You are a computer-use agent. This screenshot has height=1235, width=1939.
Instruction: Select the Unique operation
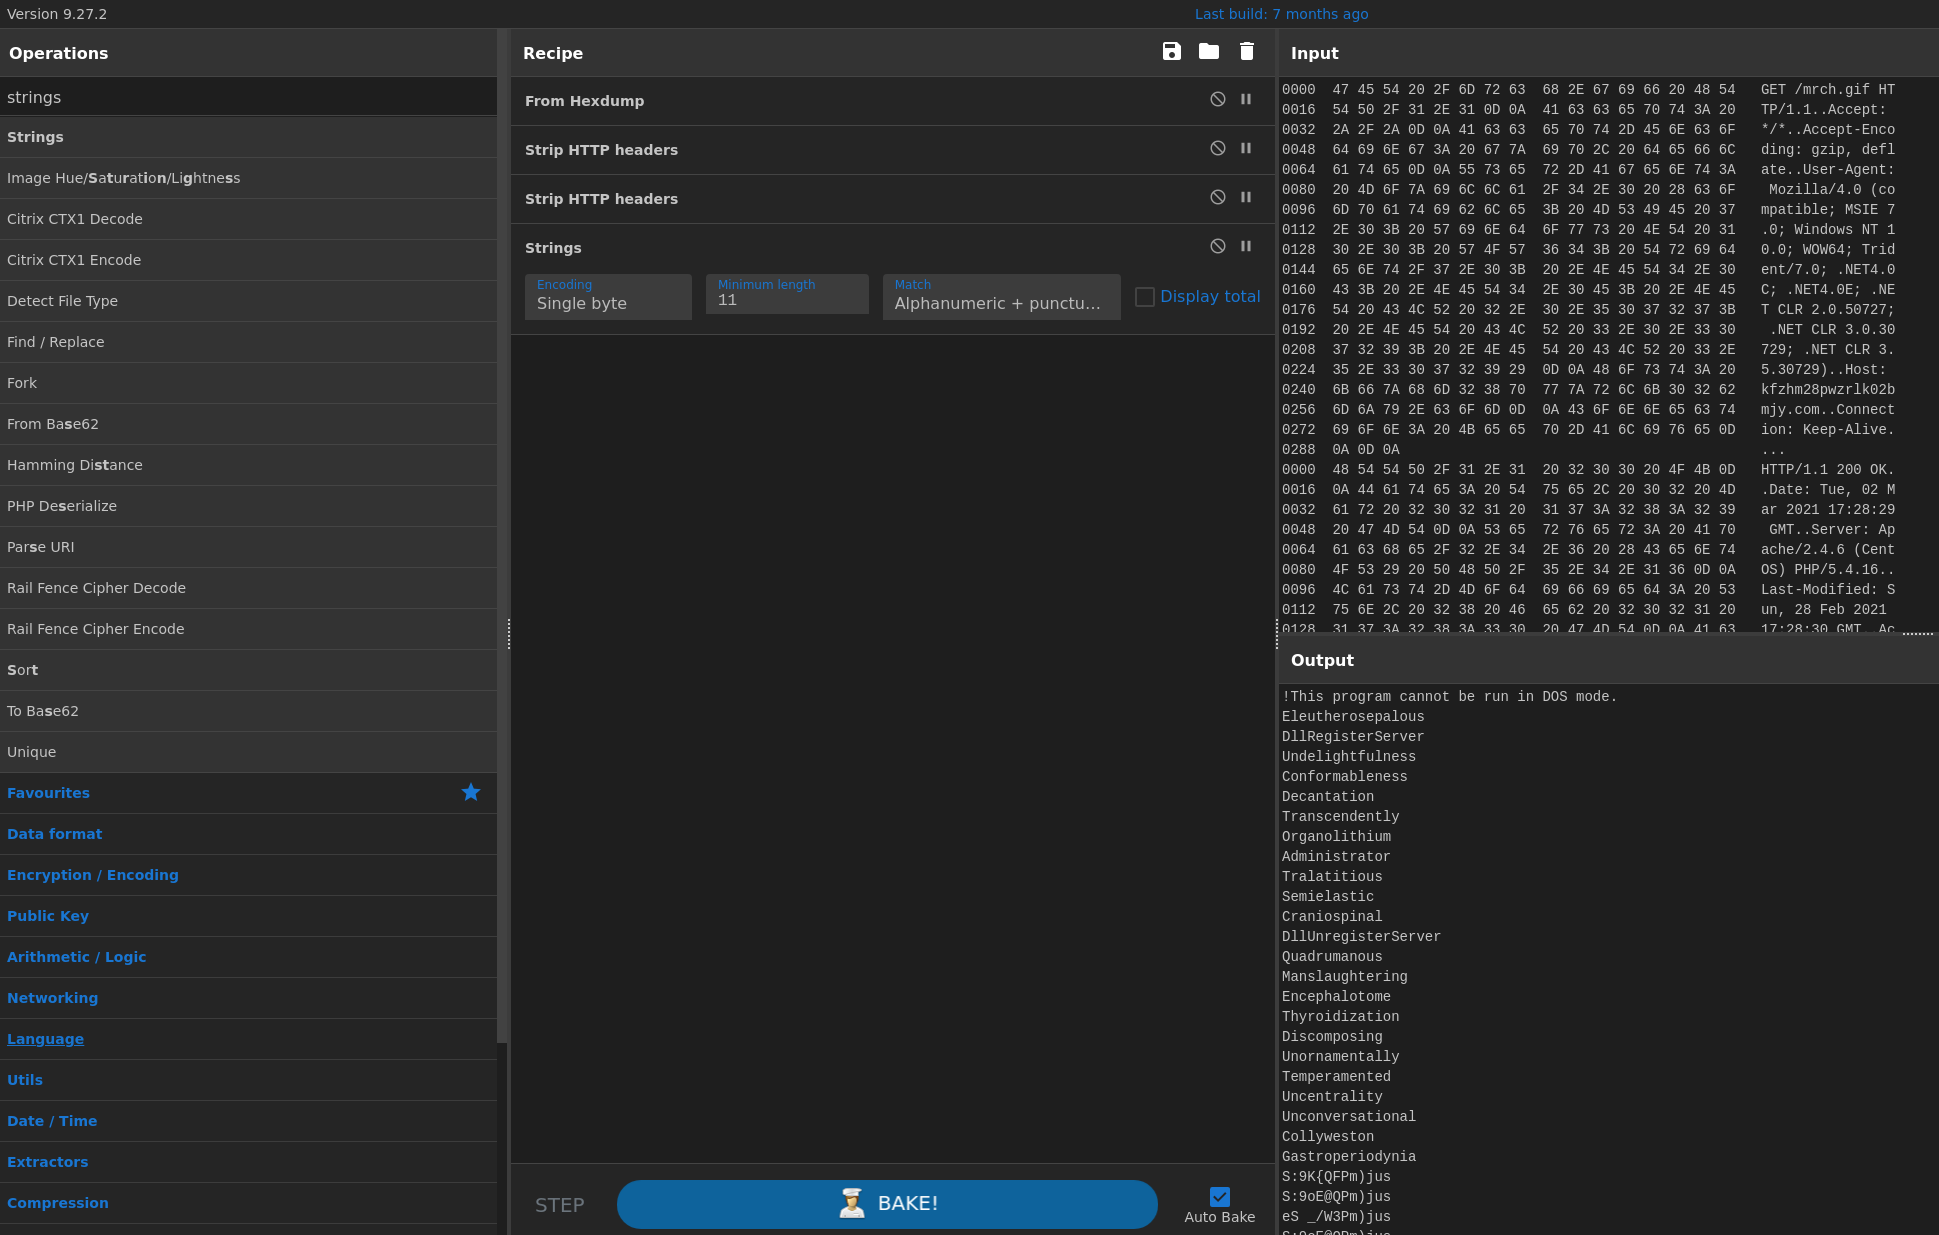pos(248,752)
